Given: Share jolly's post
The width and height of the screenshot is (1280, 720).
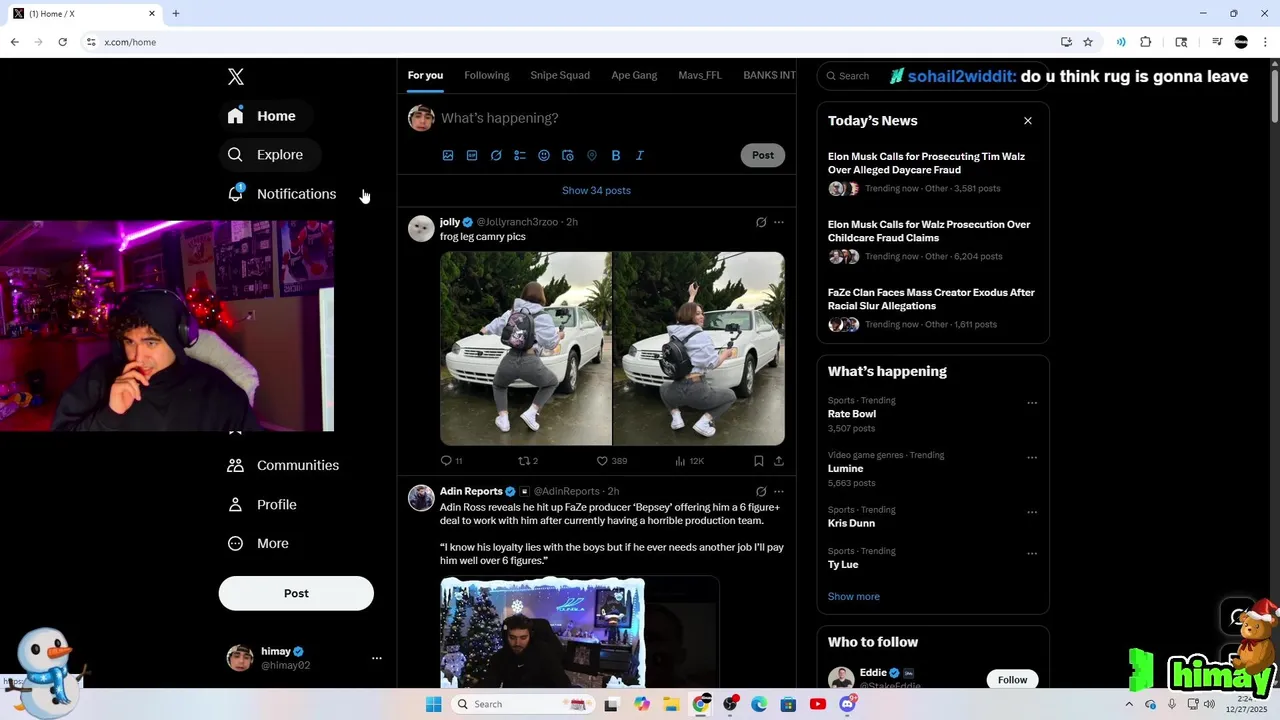Looking at the screenshot, I should coord(779,461).
